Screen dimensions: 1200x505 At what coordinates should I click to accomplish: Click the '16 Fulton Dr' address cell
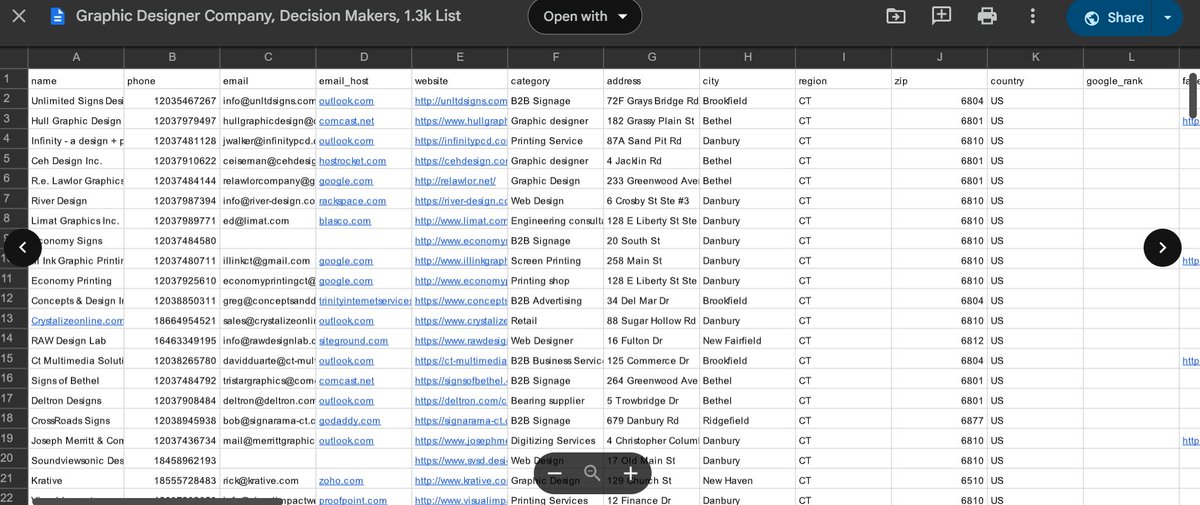(x=651, y=341)
